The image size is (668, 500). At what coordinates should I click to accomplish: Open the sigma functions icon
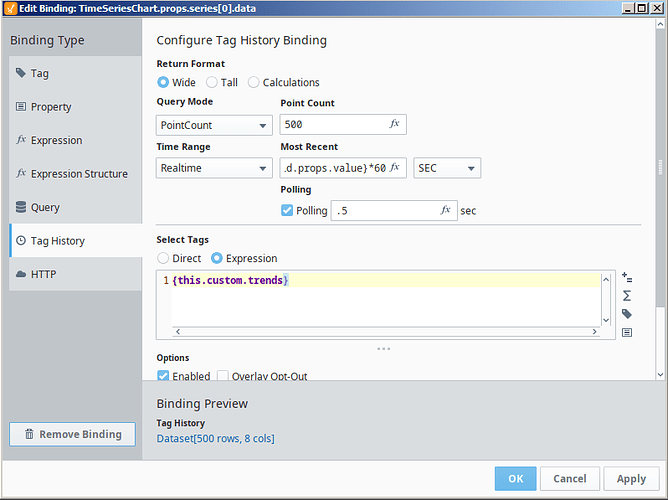point(627,296)
